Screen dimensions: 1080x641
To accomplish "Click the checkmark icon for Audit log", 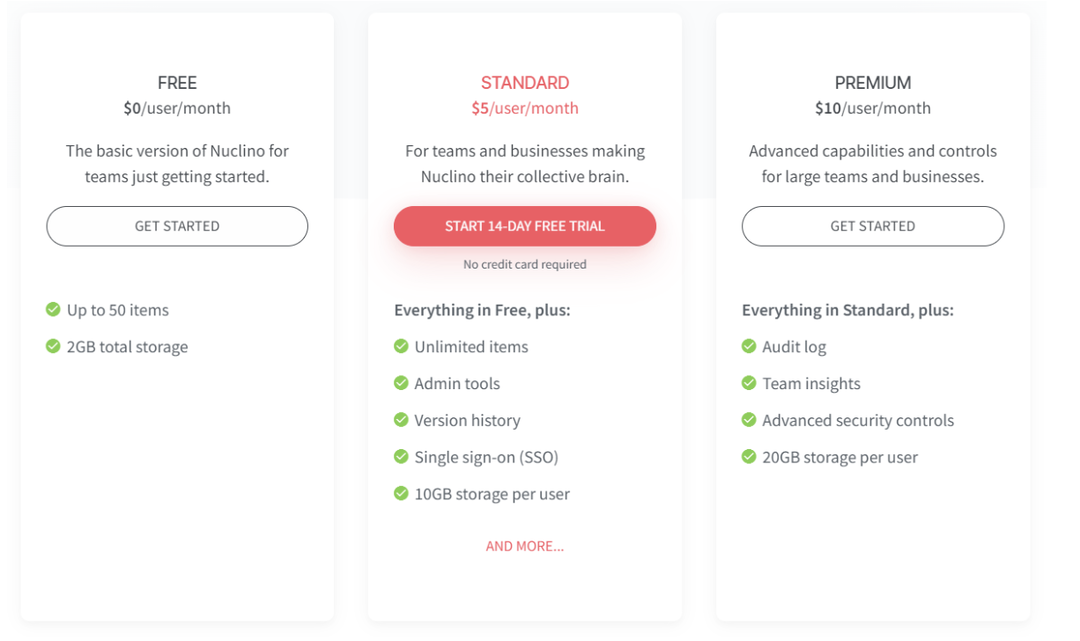I will (749, 346).
